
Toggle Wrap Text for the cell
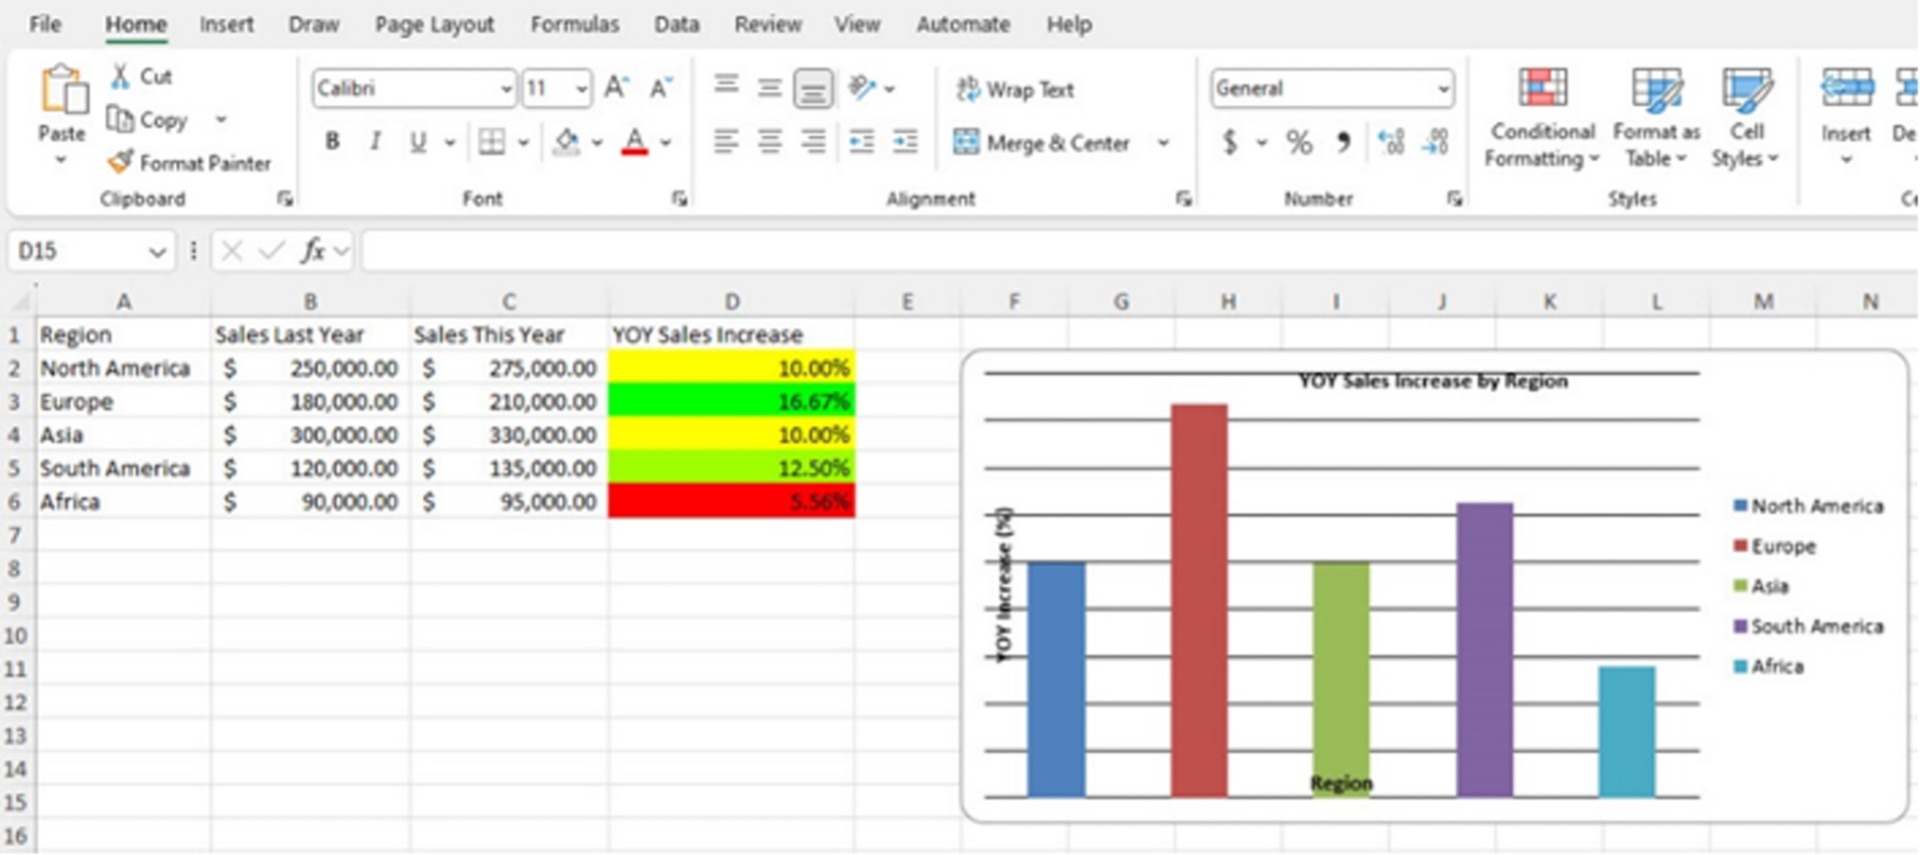point(1015,89)
